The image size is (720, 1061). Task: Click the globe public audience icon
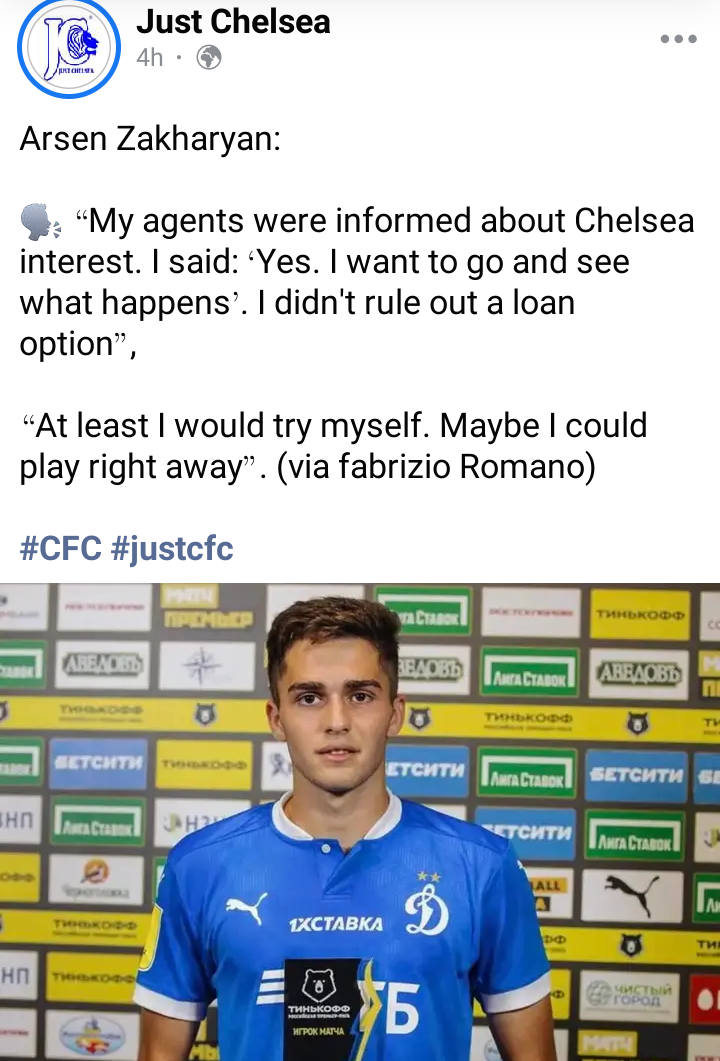click(x=209, y=58)
